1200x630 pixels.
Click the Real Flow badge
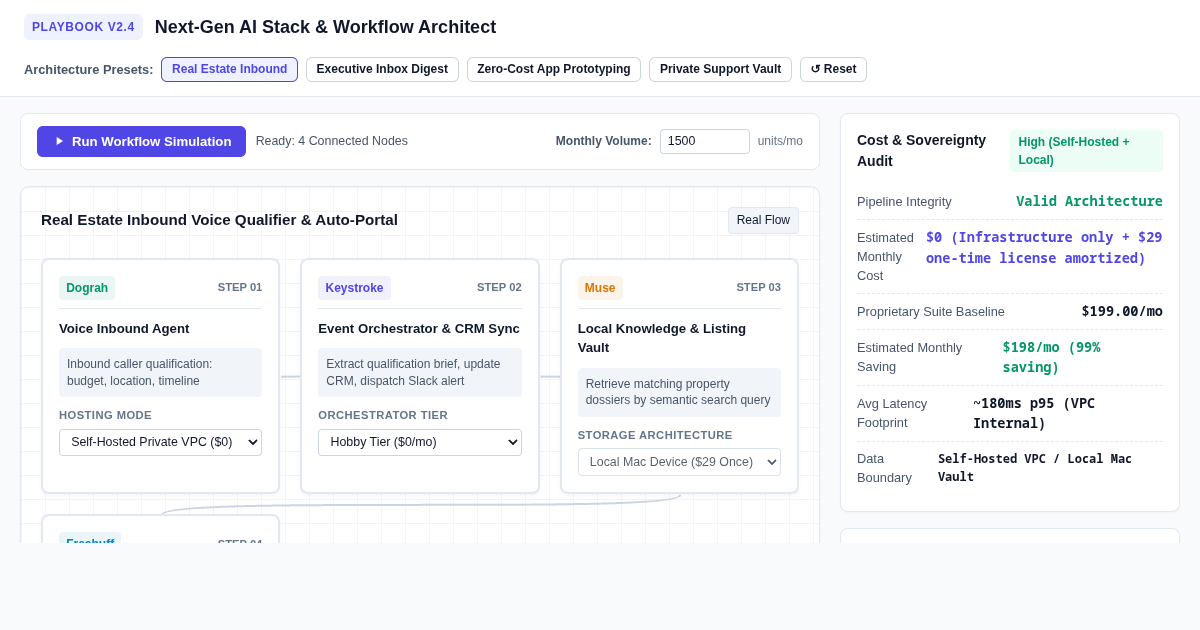click(x=763, y=220)
